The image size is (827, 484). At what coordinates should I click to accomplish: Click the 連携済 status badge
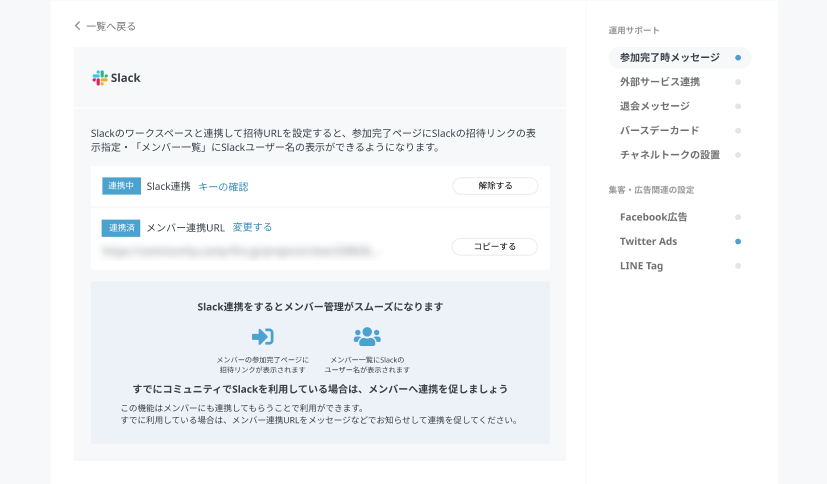pyautogui.click(x=121, y=227)
